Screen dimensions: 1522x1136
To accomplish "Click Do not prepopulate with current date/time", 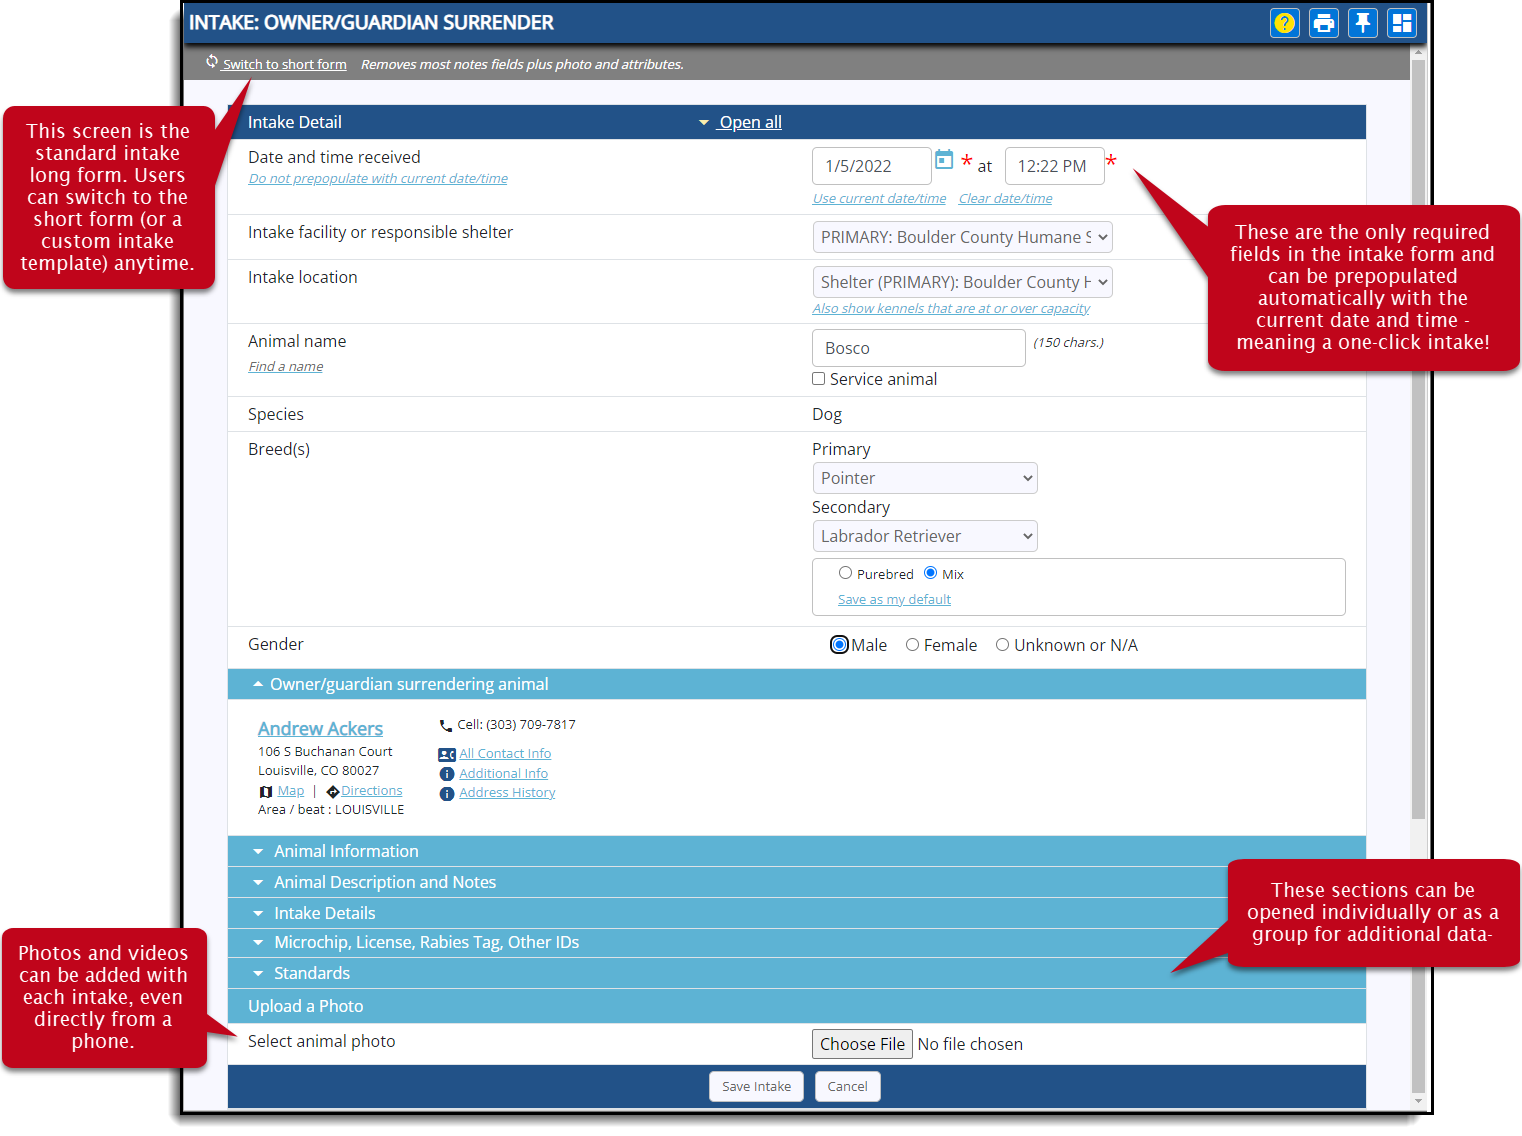I will click(378, 179).
